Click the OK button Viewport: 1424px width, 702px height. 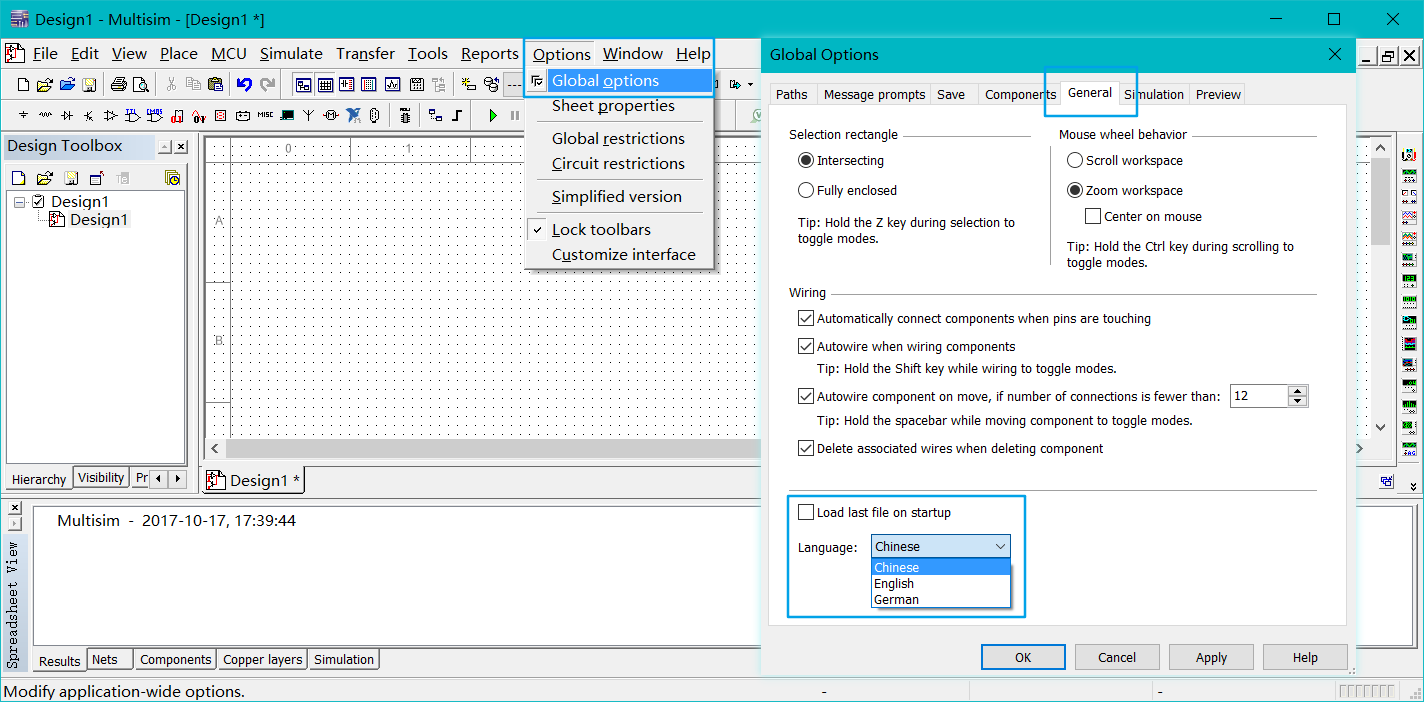pos(1023,657)
